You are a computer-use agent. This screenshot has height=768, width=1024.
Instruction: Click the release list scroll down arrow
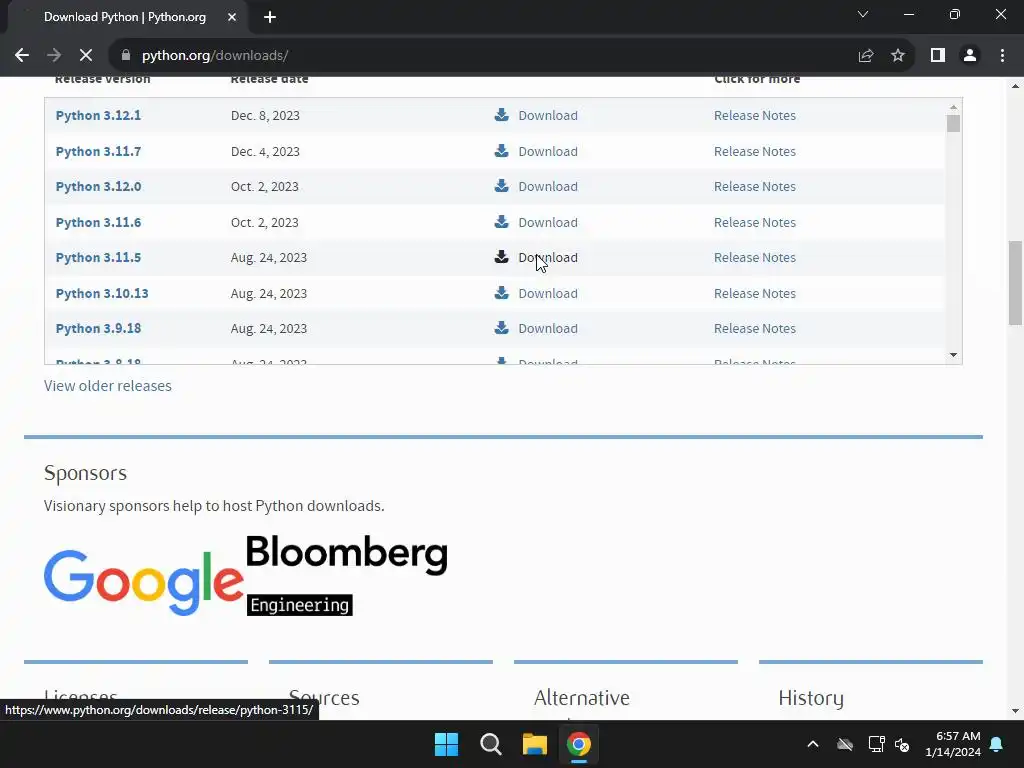click(953, 355)
